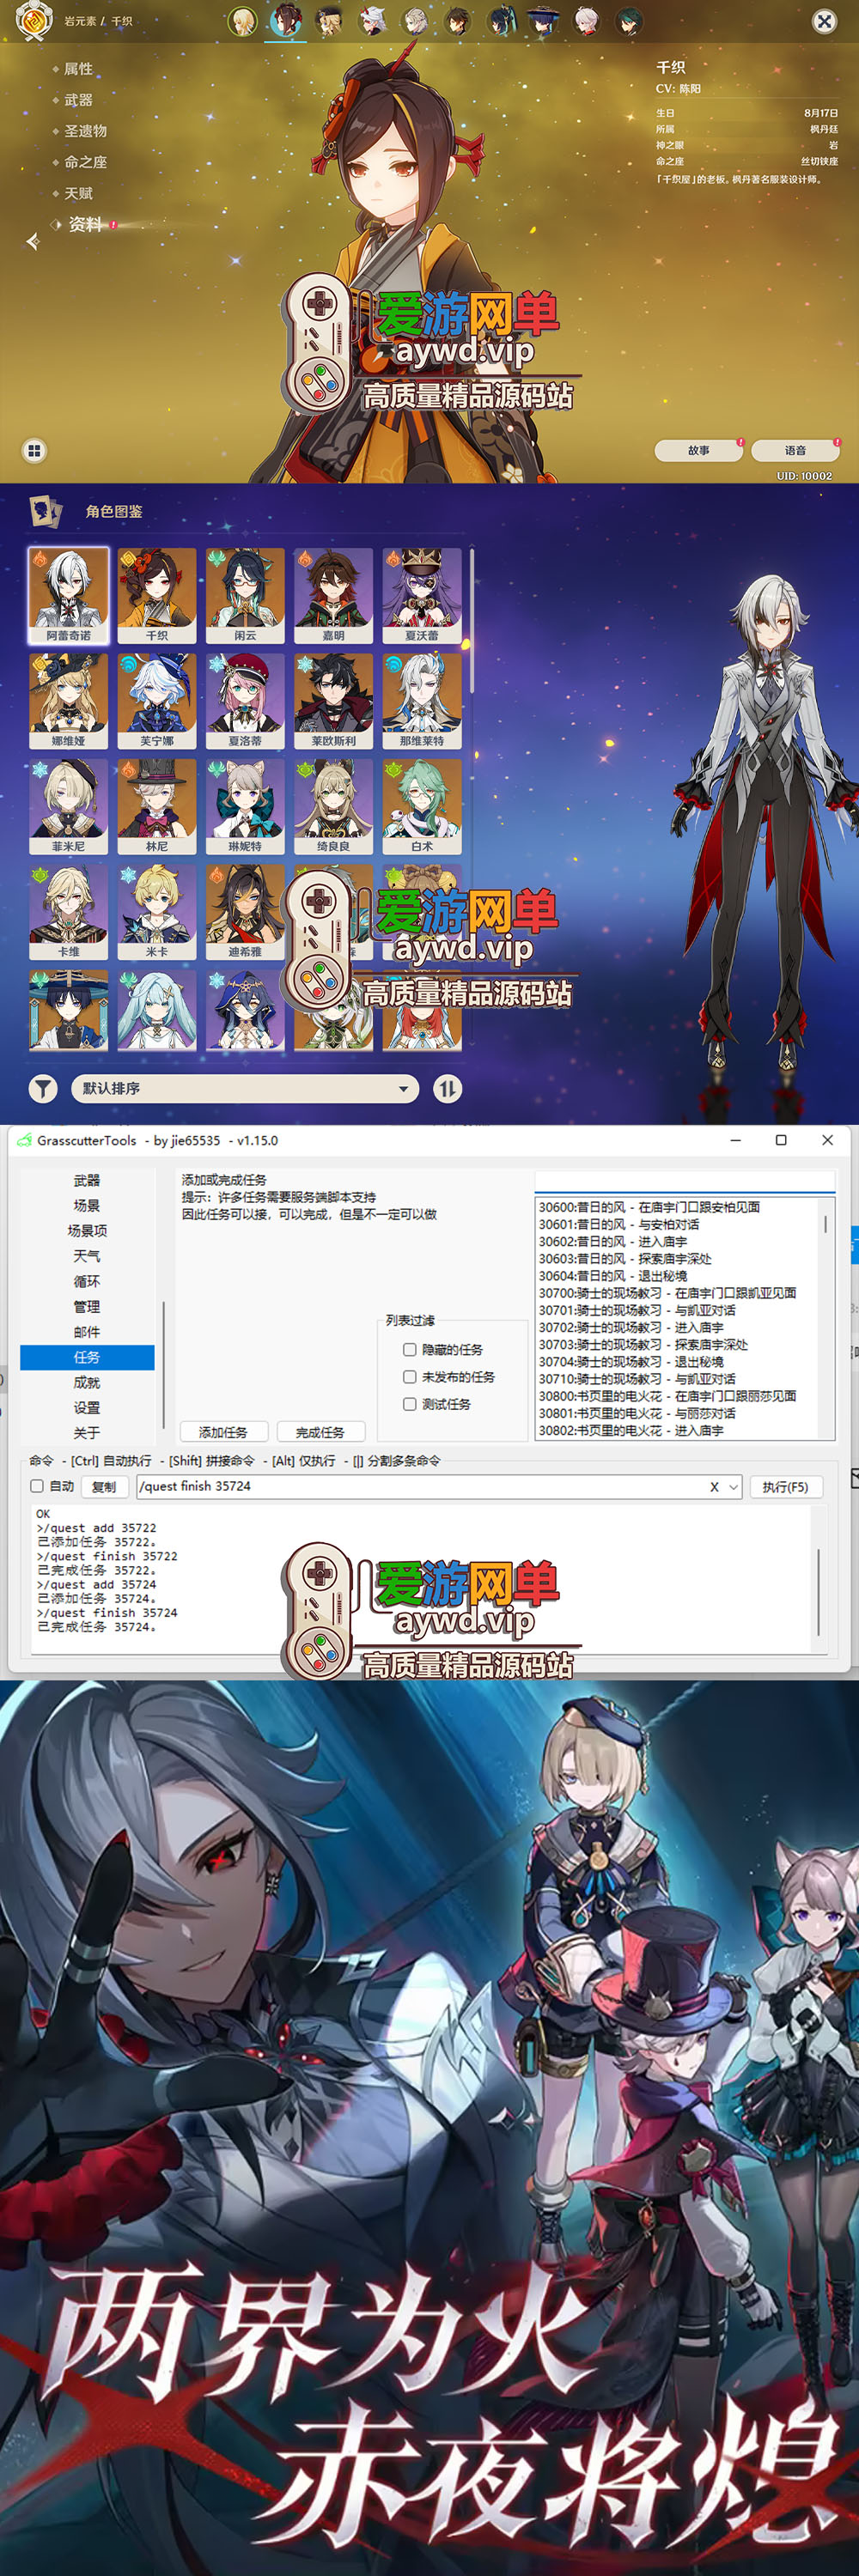859x2576 pixels.
Task: Select 卡维 character card
Action: tap(68, 912)
